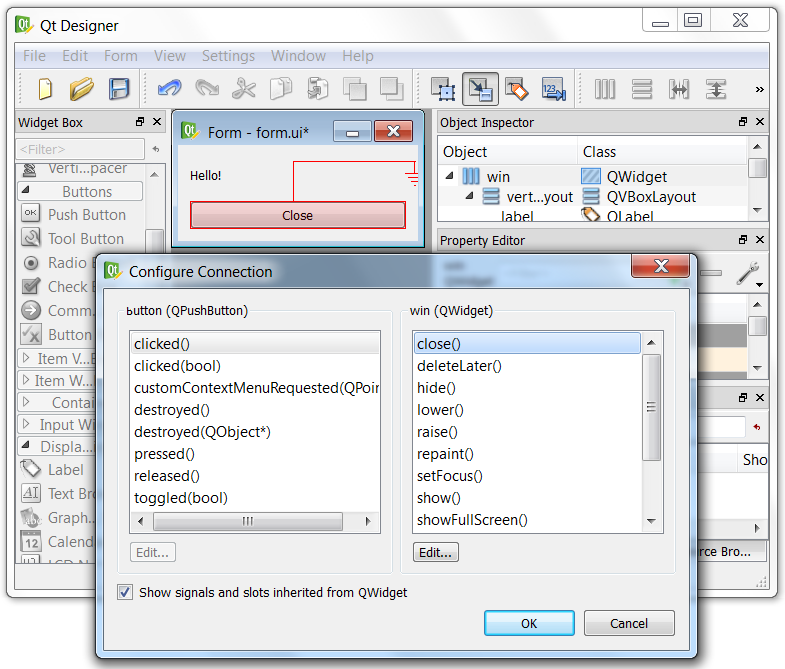Open the Window menu
The width and height of the screenshot is (785, 669).
(298, 56)
